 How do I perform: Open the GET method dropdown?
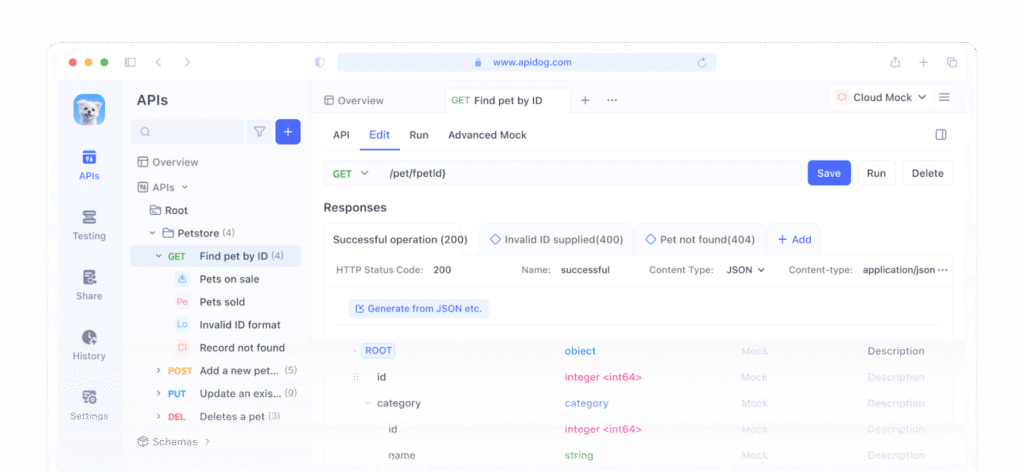click(x=351, y=173)
